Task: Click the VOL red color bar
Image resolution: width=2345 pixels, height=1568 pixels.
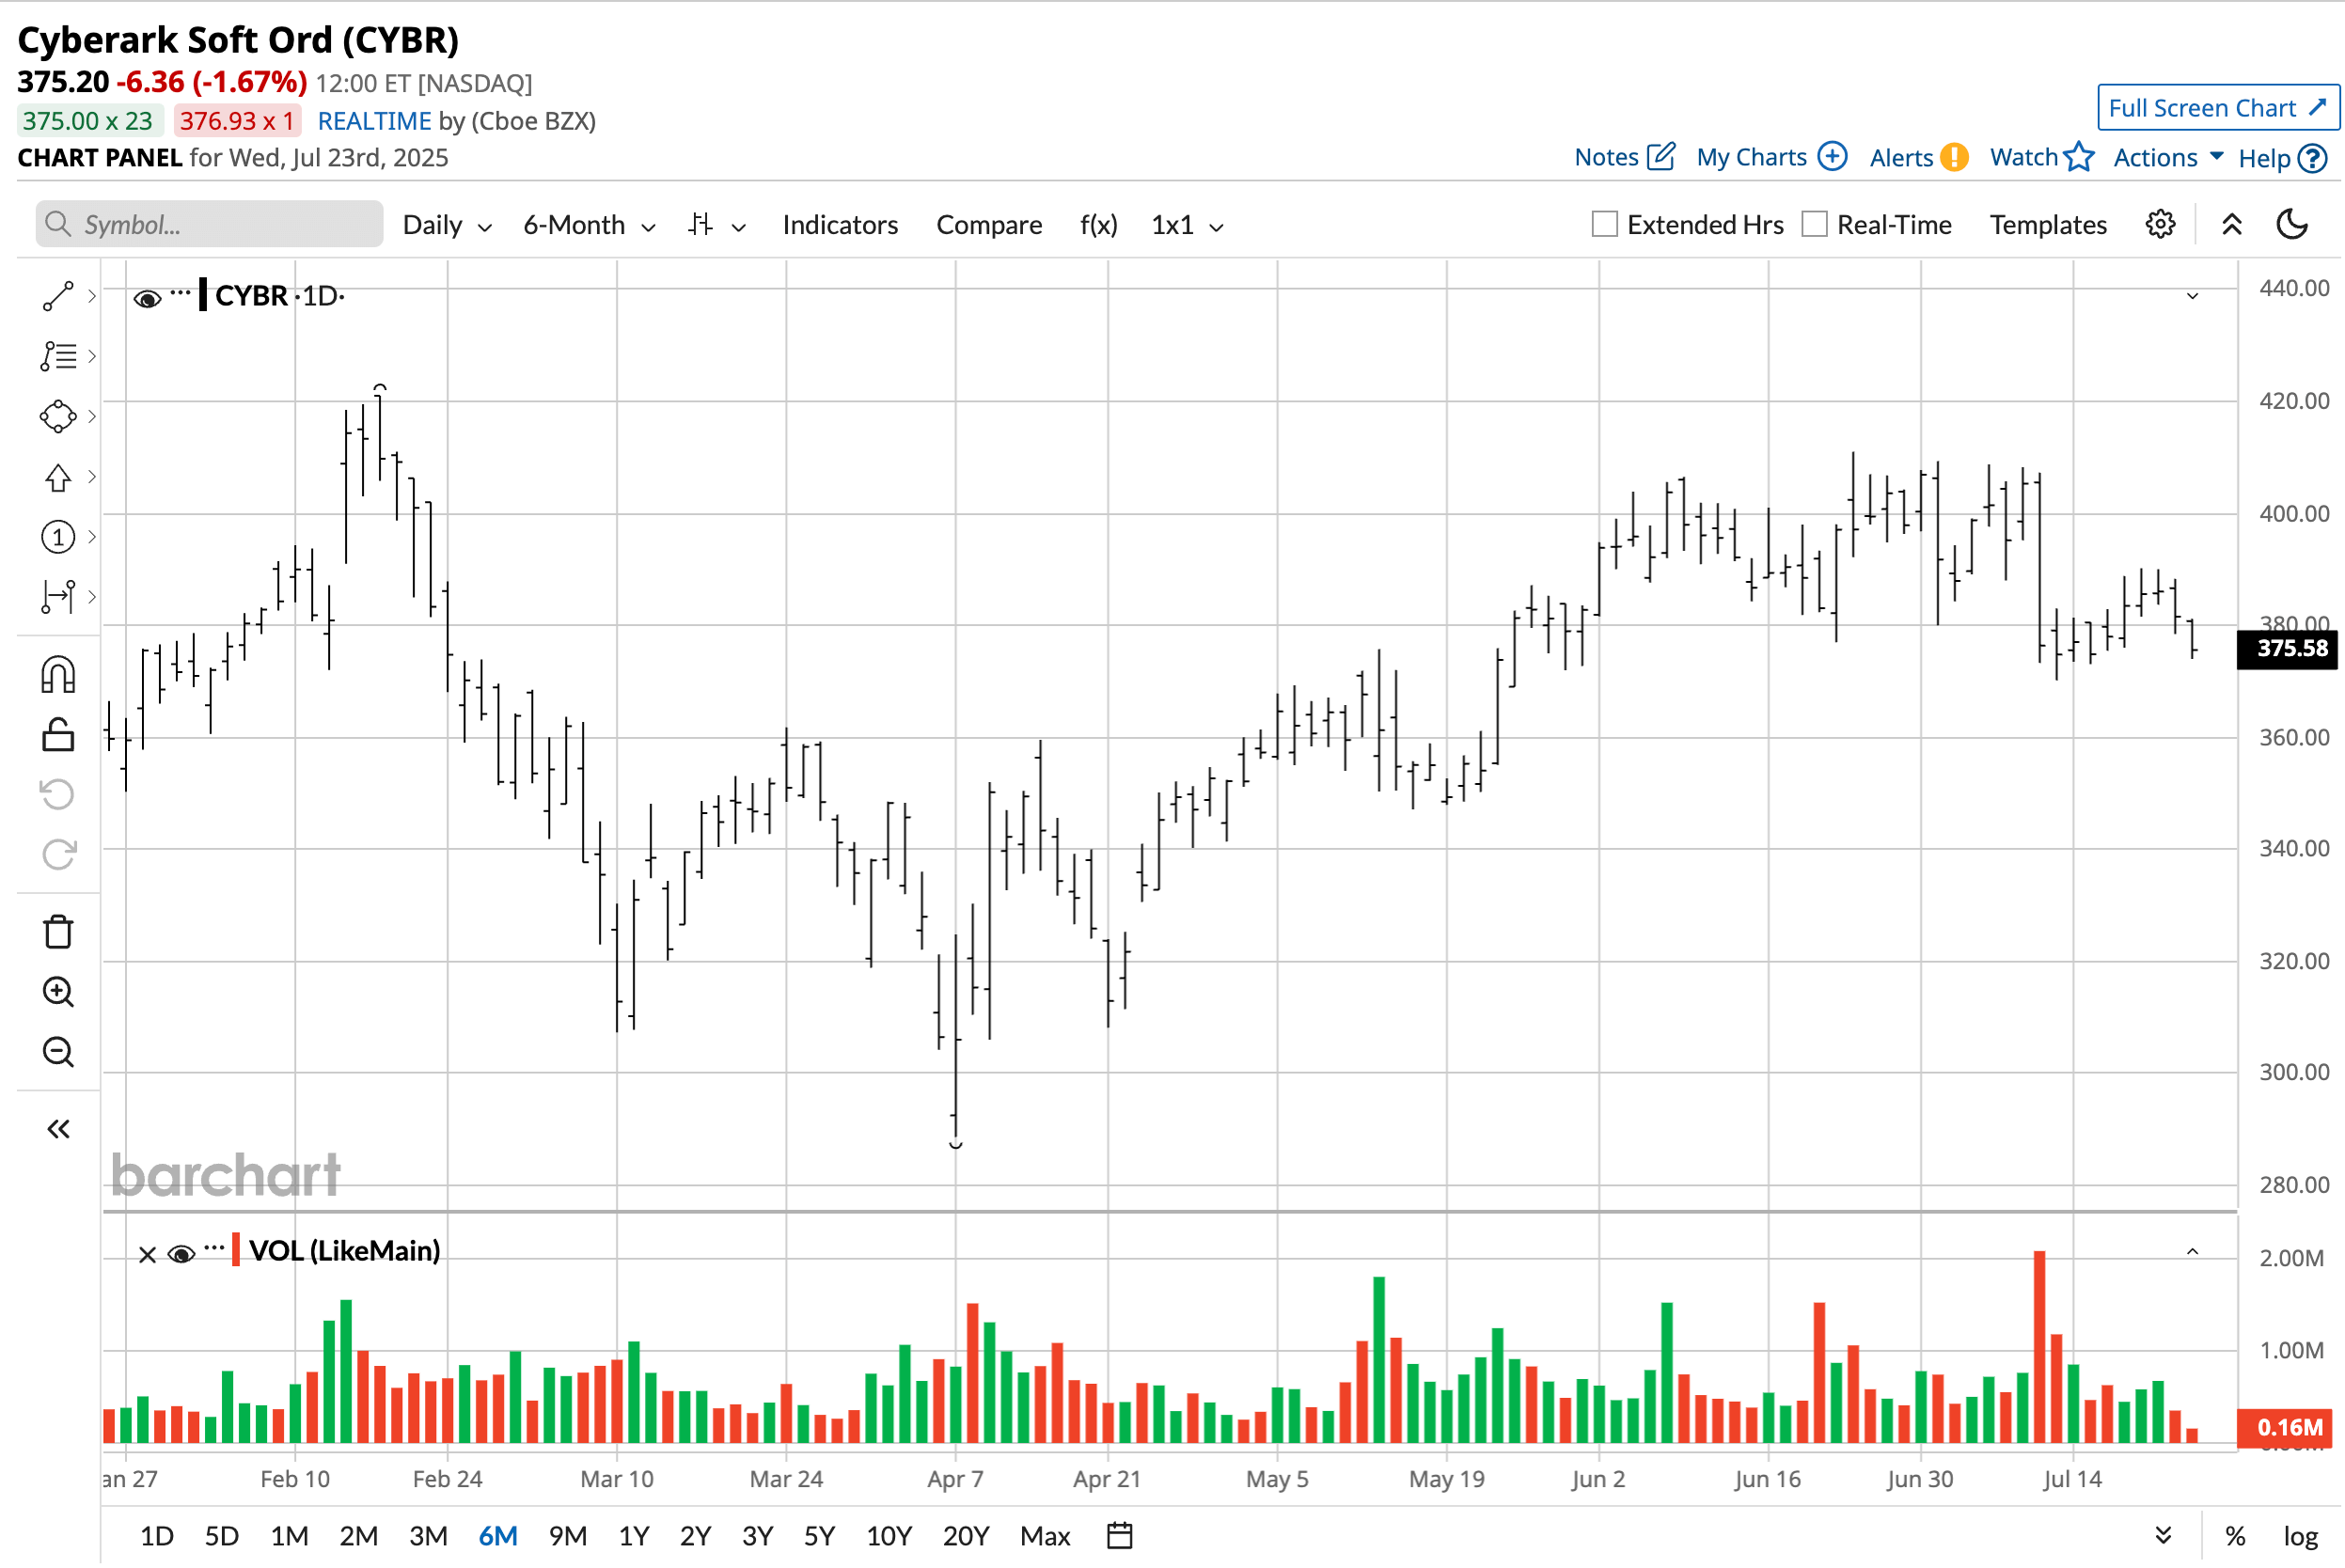Action: click(x=236, y=1250)
